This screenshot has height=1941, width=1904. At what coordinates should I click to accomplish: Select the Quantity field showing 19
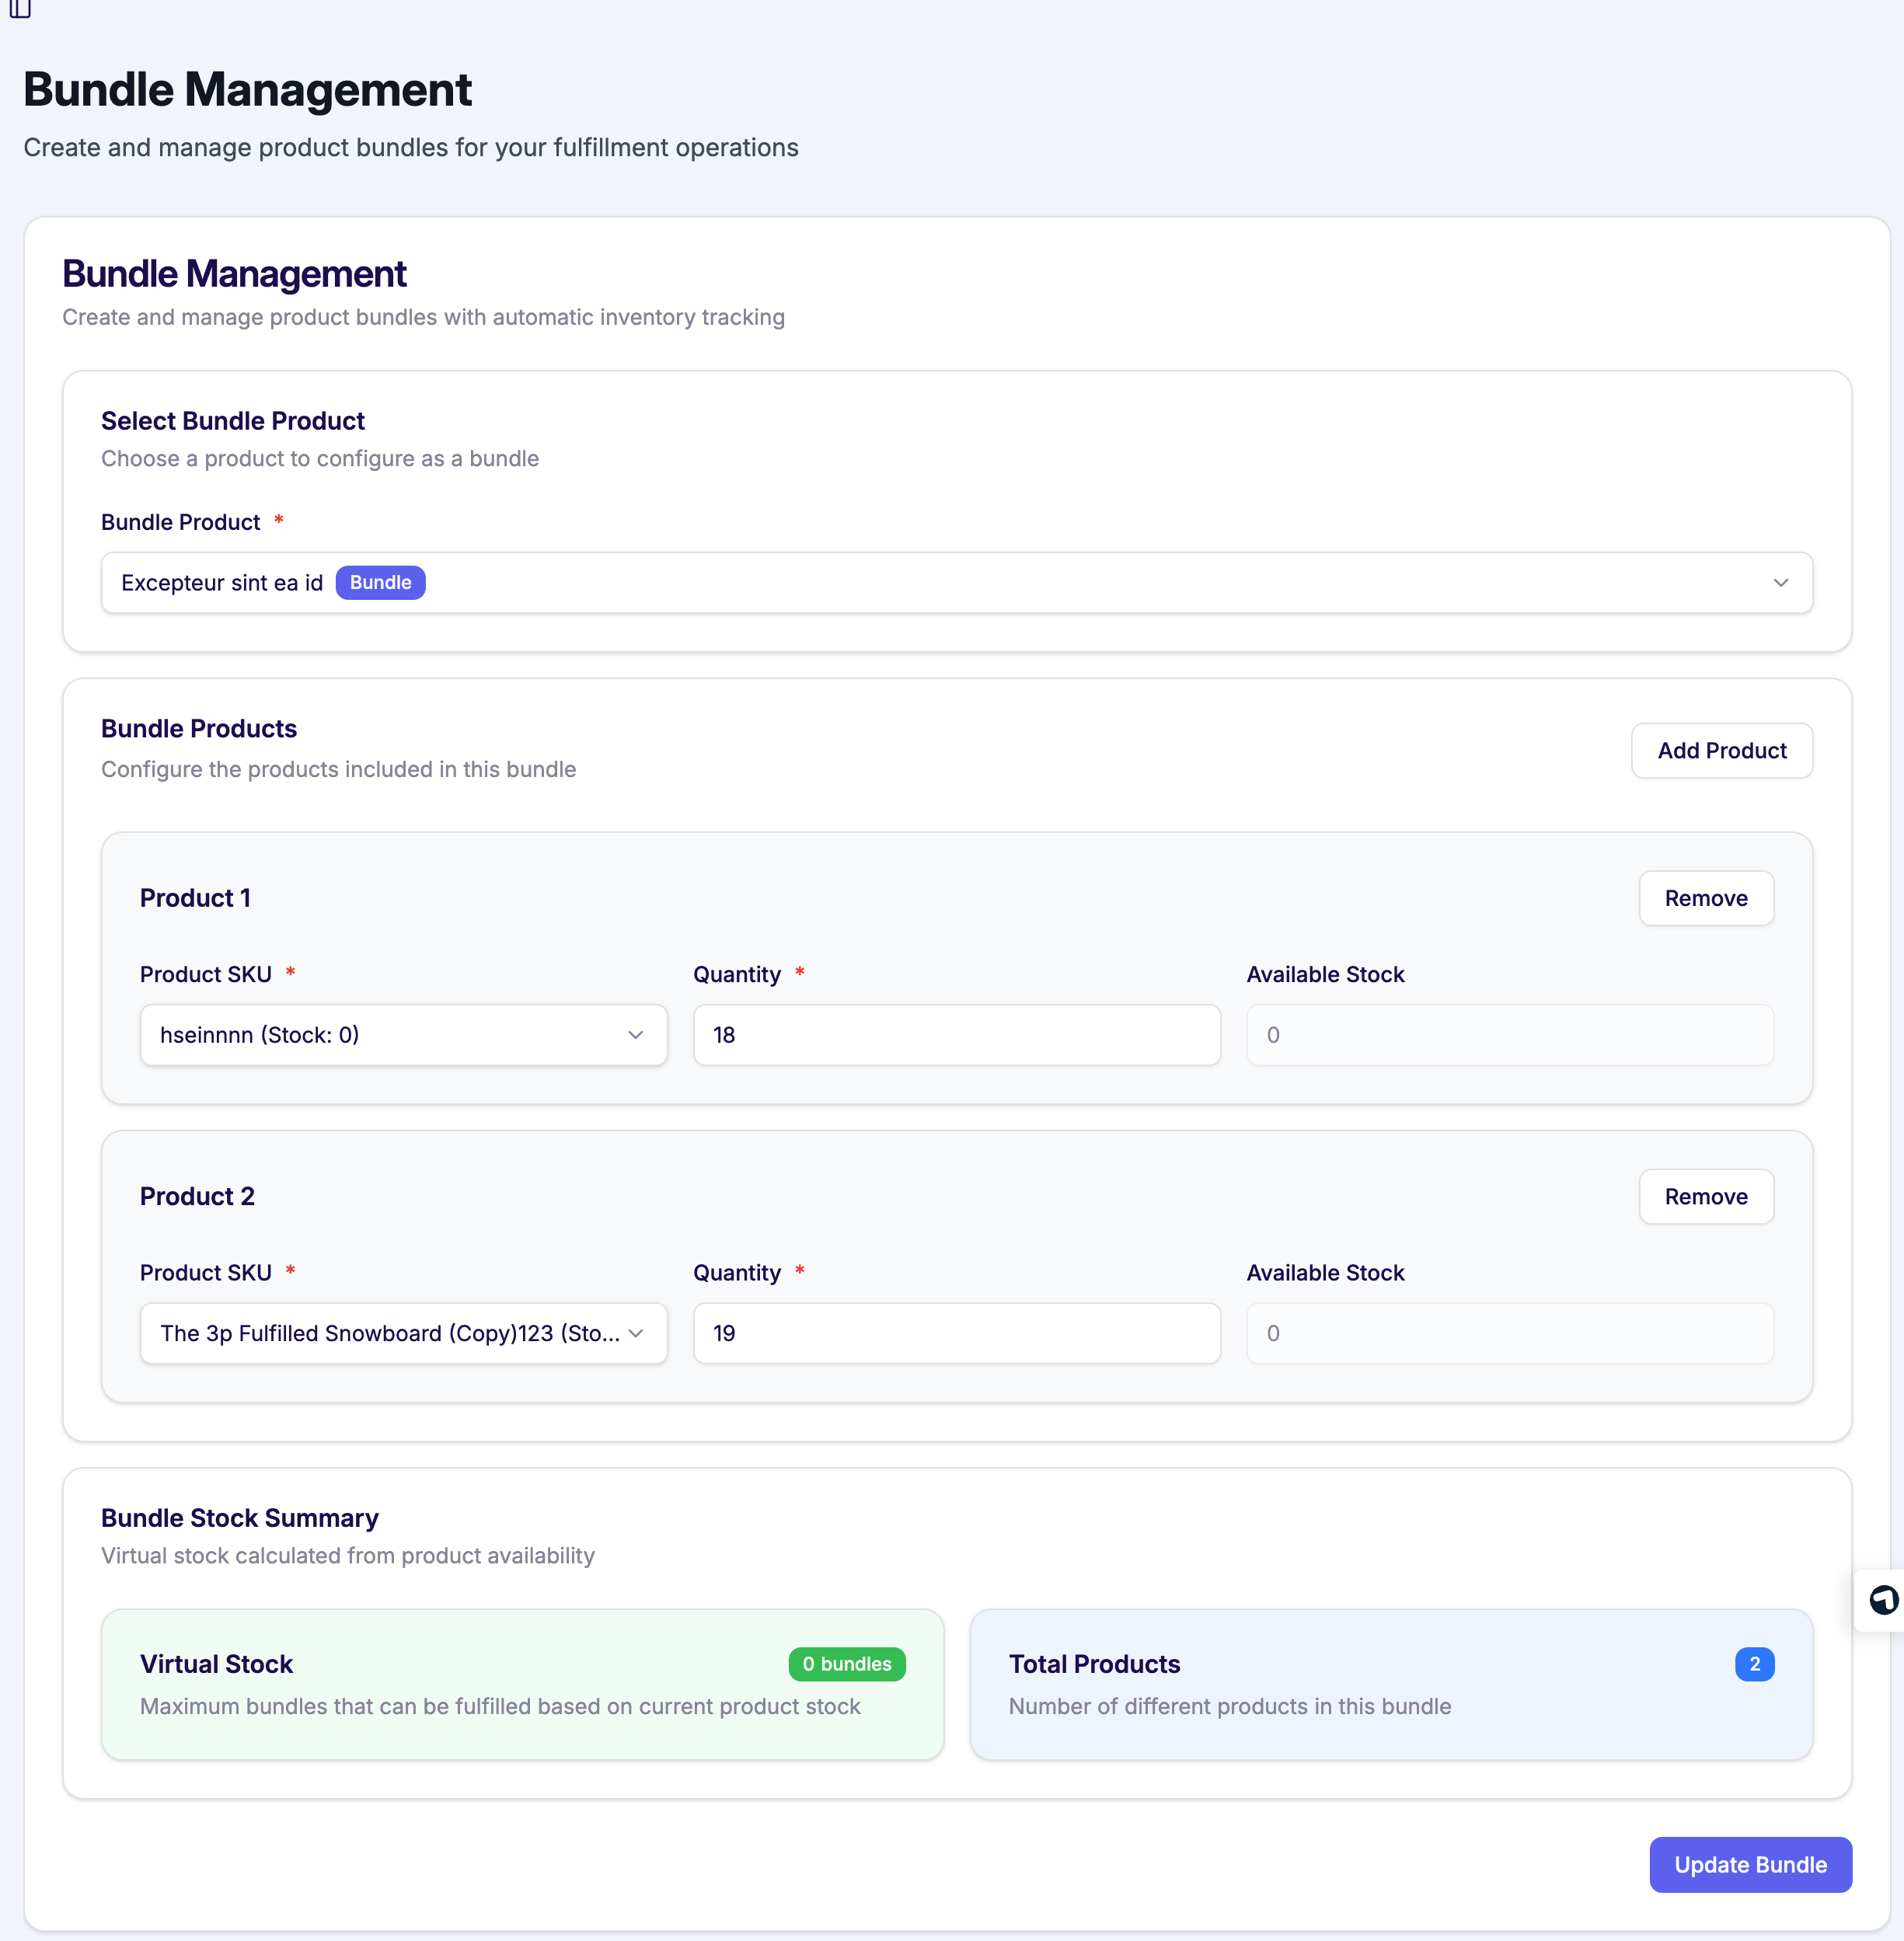coord(955,1333)
